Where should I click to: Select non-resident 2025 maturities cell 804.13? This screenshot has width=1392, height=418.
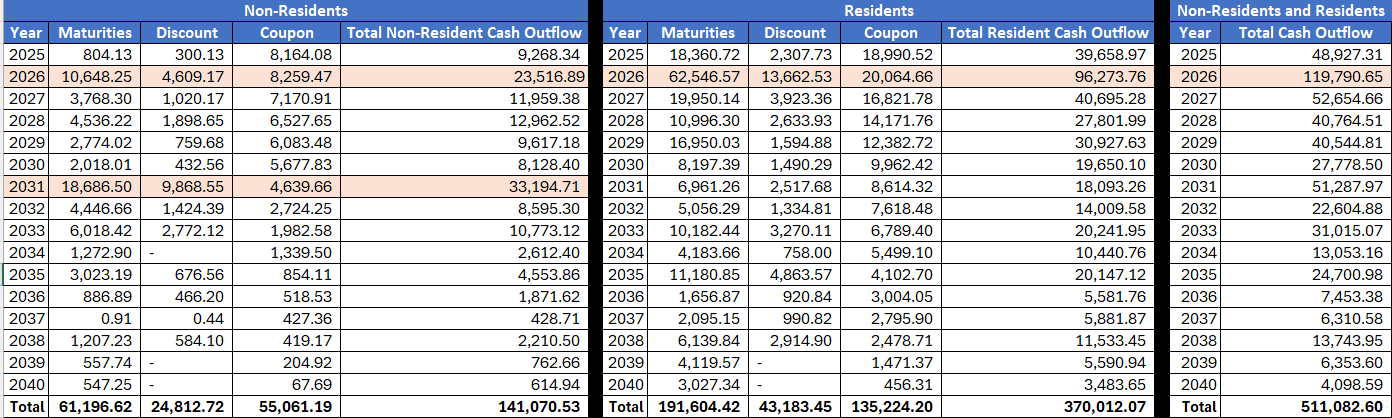95,54
